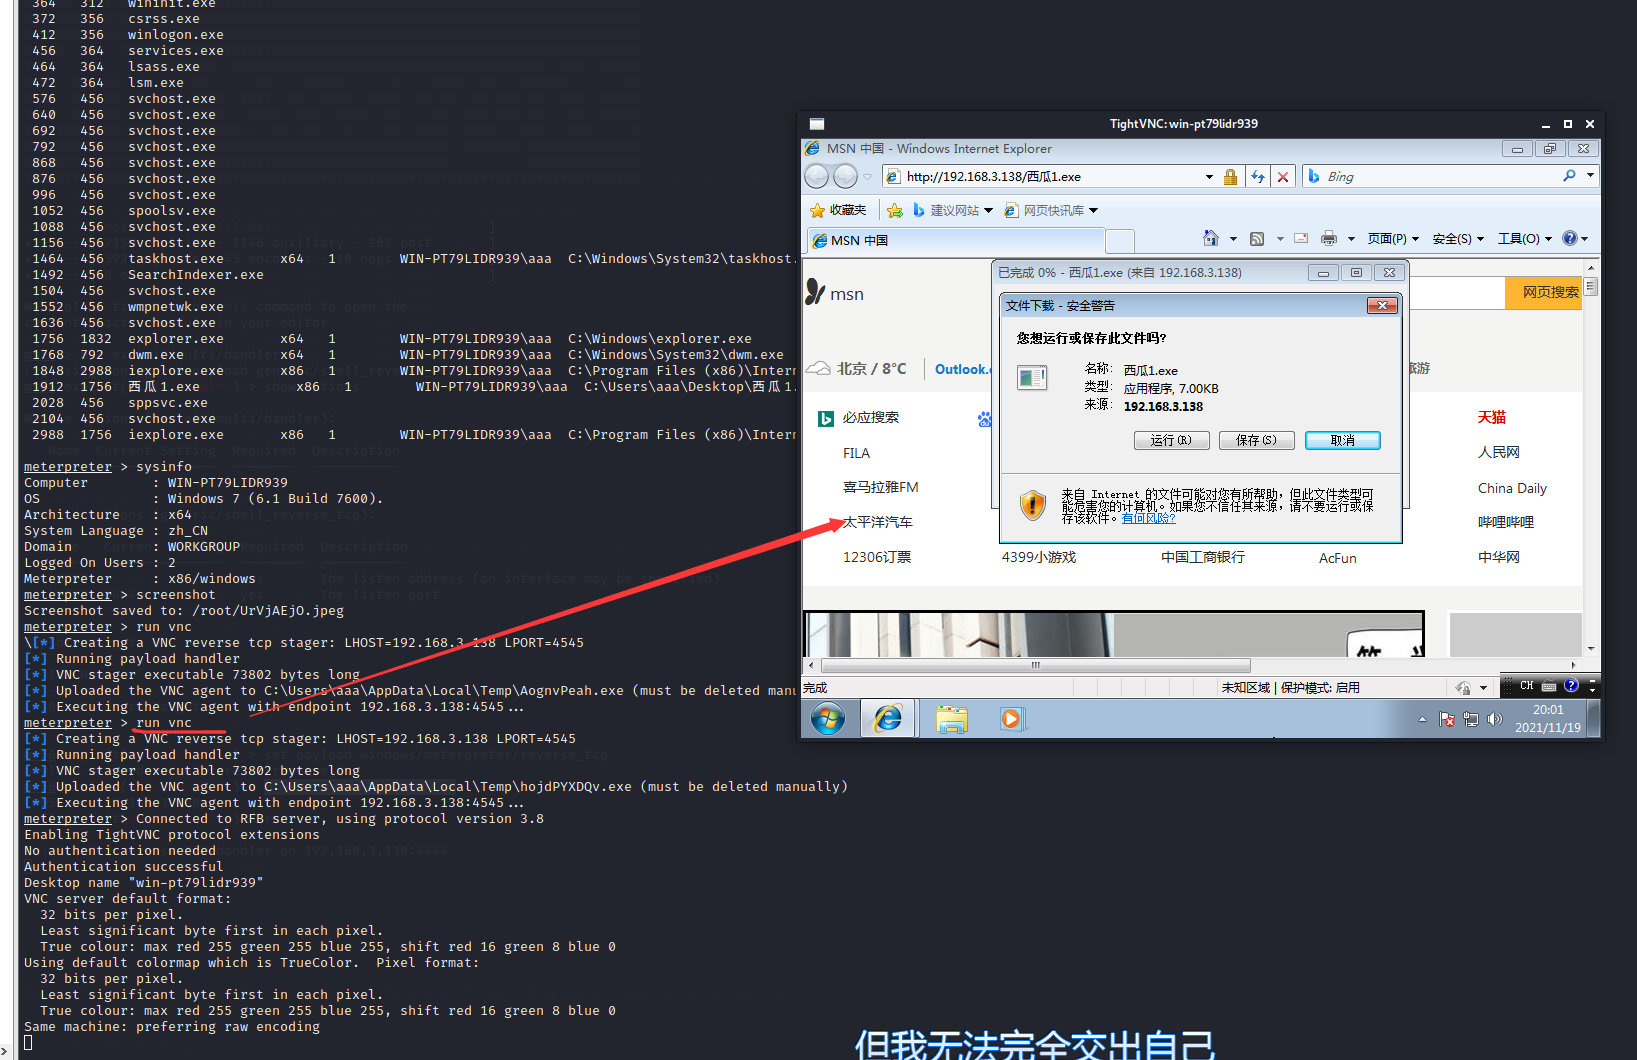Click the Read Mail envelope icon
1637x1060 pixels.
1300,238
